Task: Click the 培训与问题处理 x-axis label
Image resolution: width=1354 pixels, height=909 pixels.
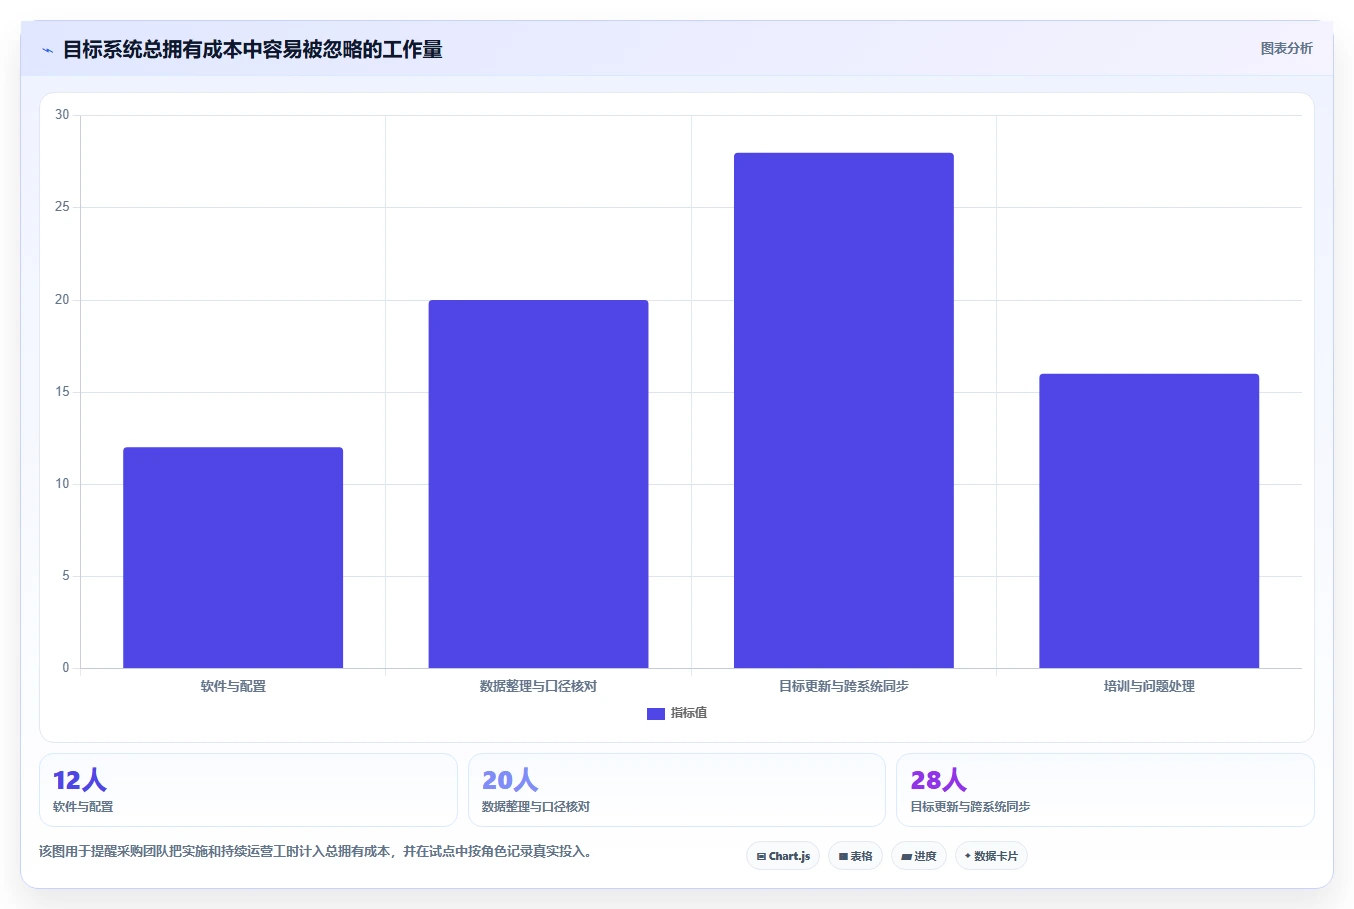Action: tap(1149, 686)
